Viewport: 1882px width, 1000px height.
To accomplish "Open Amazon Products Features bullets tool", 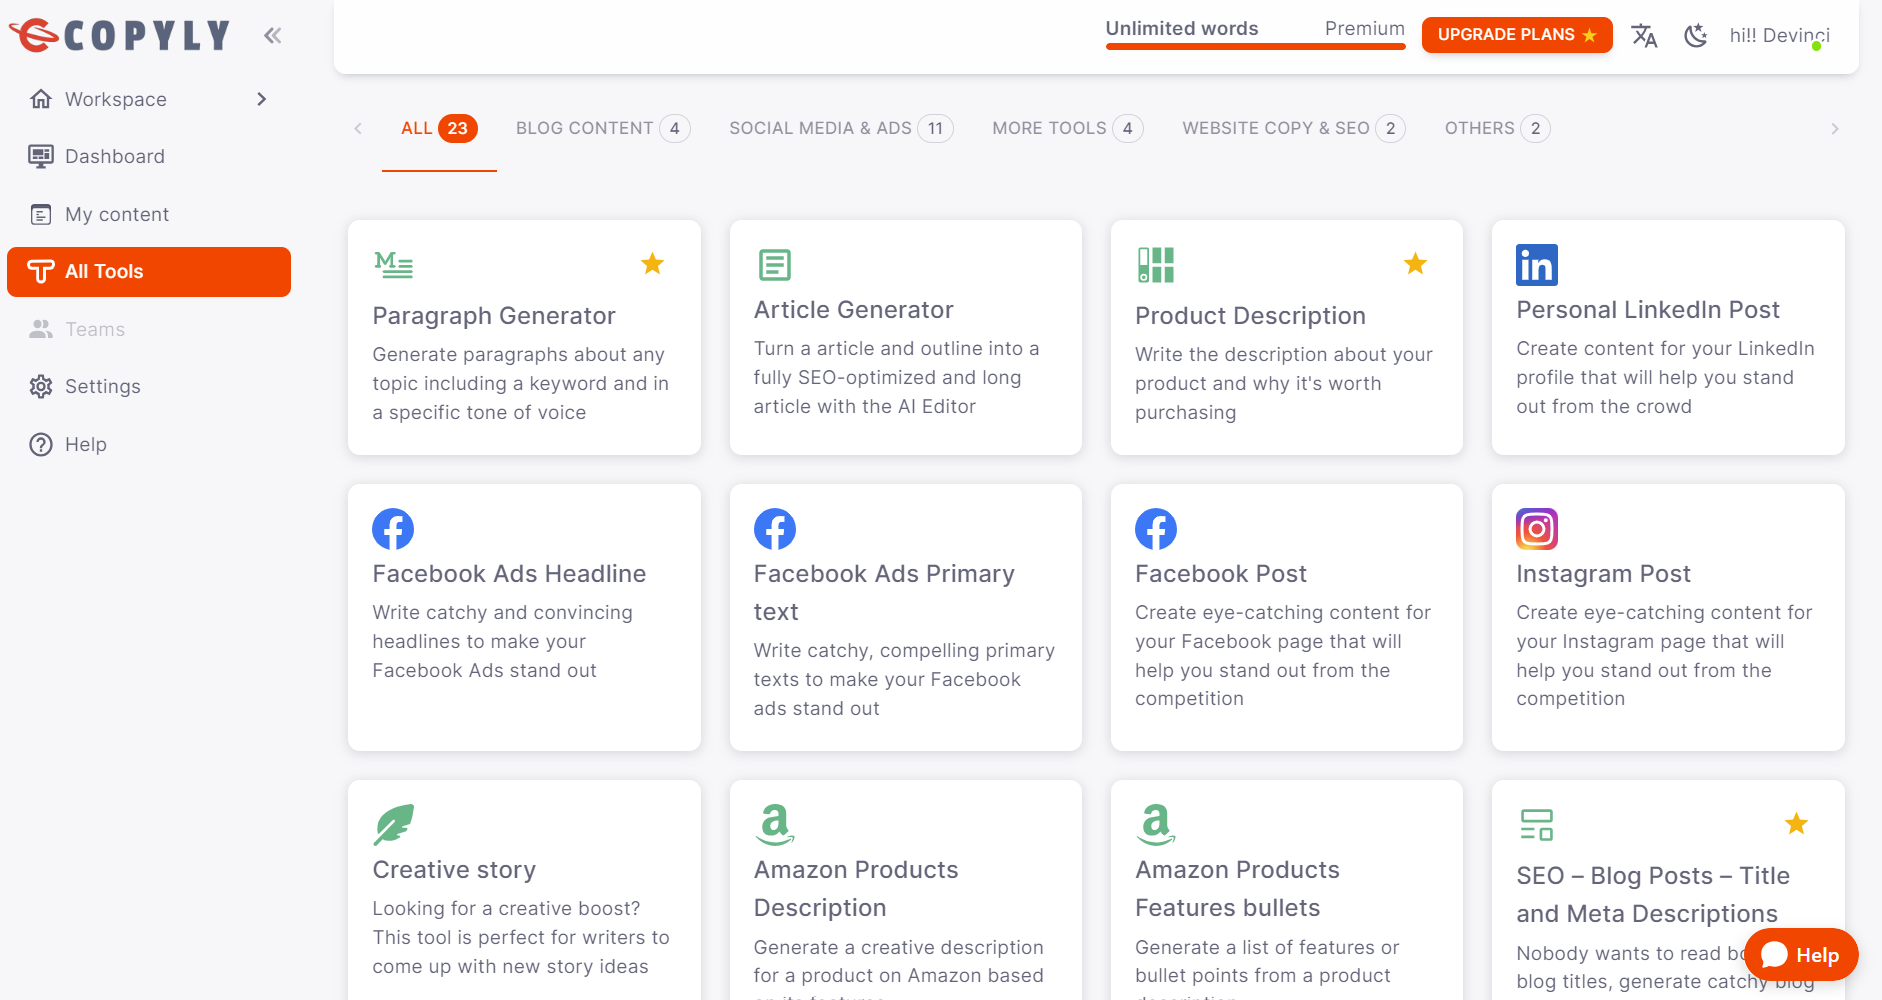I will tap(1237, 889).
